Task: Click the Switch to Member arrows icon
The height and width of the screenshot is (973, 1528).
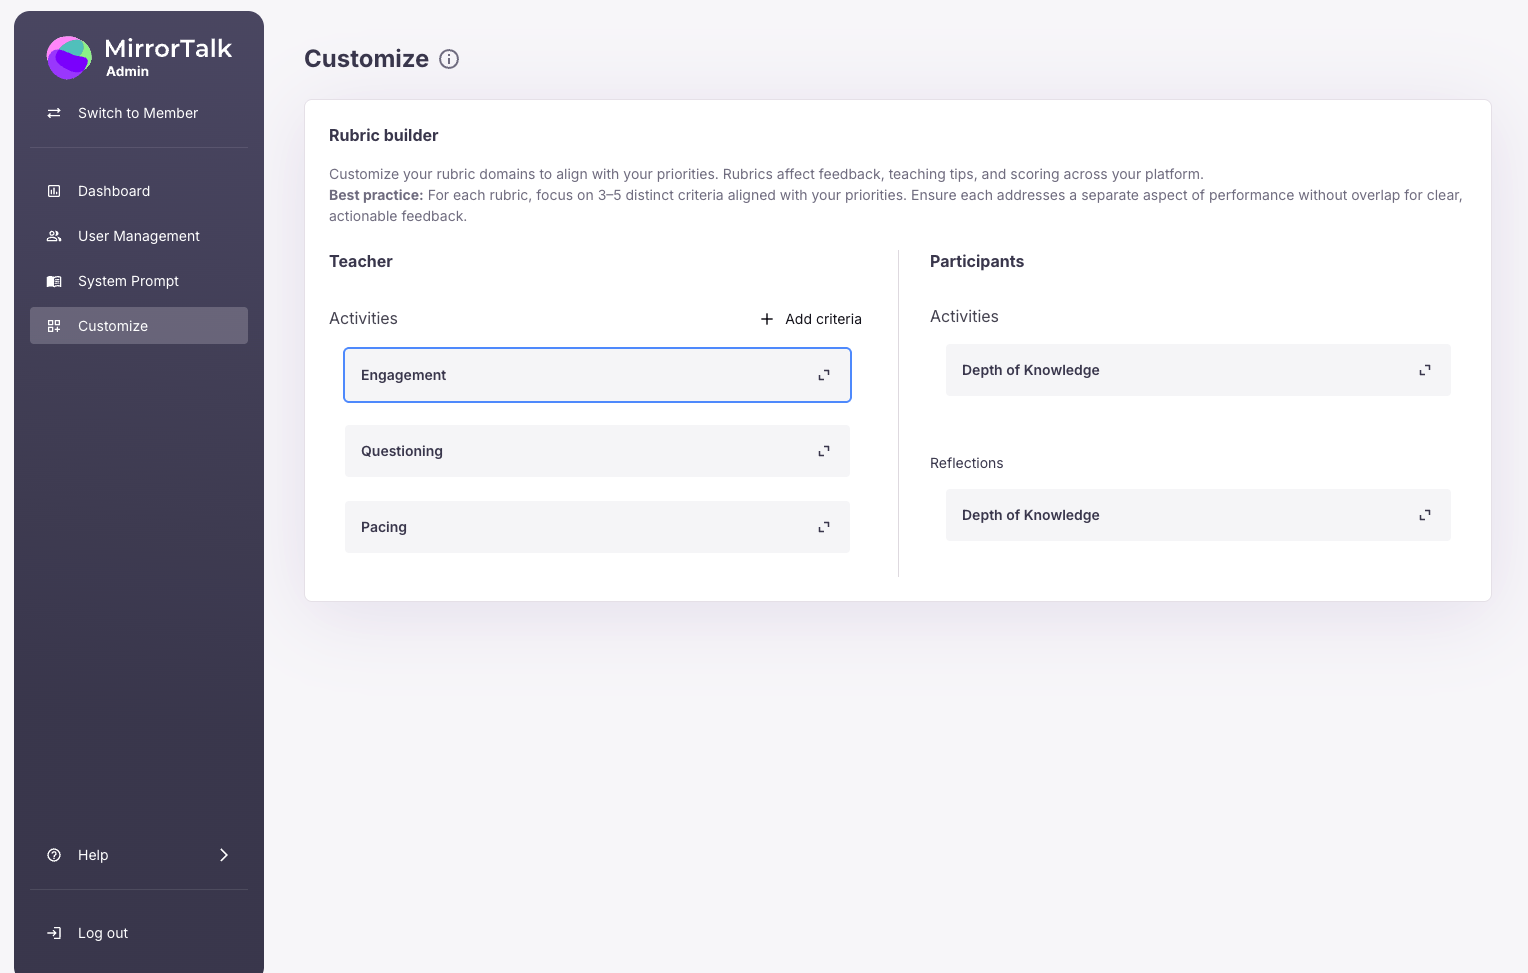Action: tap(54, 113)
